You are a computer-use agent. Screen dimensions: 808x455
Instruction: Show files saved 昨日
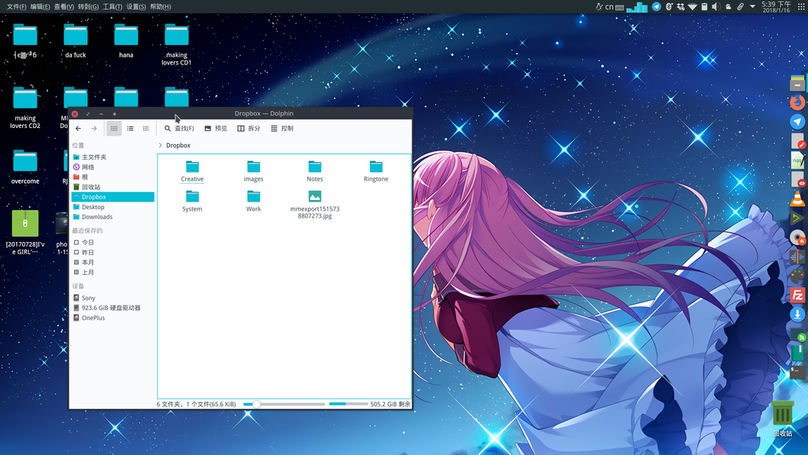coord(113,252)
